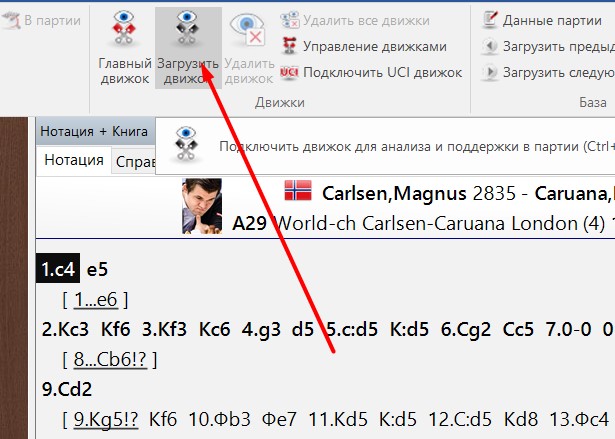Click the Главный движок engine icon

click(124, 28)
